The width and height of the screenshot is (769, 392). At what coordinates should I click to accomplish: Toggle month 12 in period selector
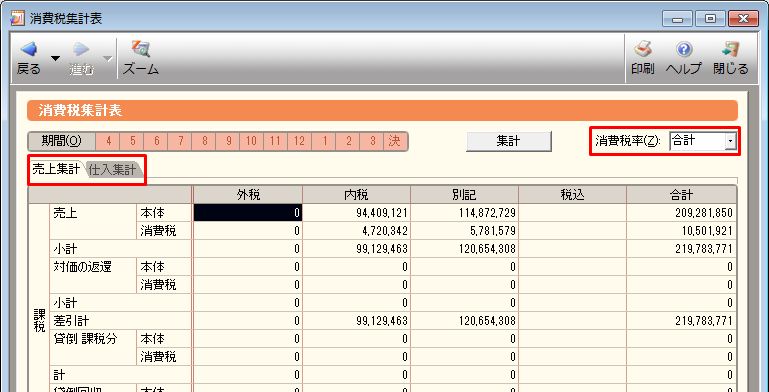coord(300,141)
